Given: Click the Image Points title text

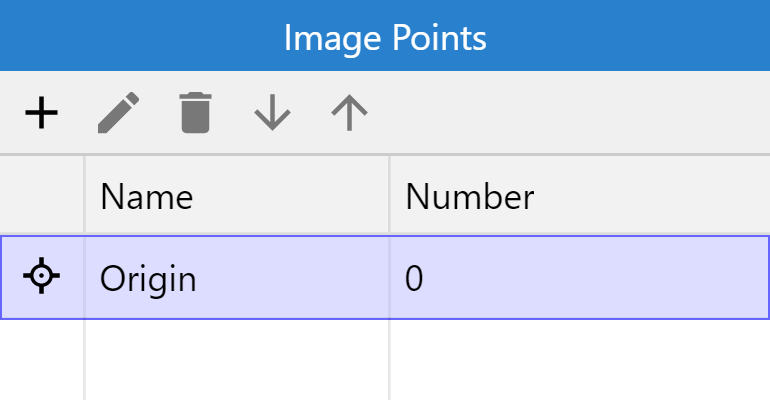Looking at the screenshot, I should click(385, 38).
